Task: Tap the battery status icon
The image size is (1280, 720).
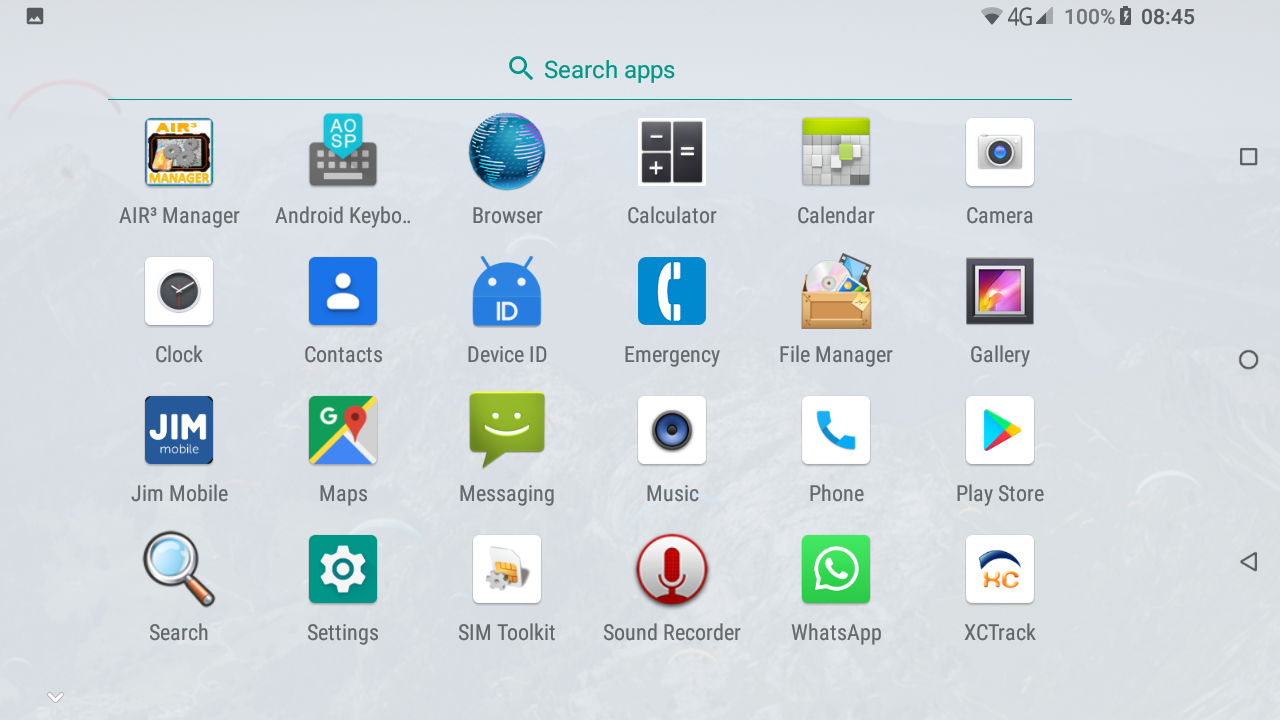Action: (1126, 16)
